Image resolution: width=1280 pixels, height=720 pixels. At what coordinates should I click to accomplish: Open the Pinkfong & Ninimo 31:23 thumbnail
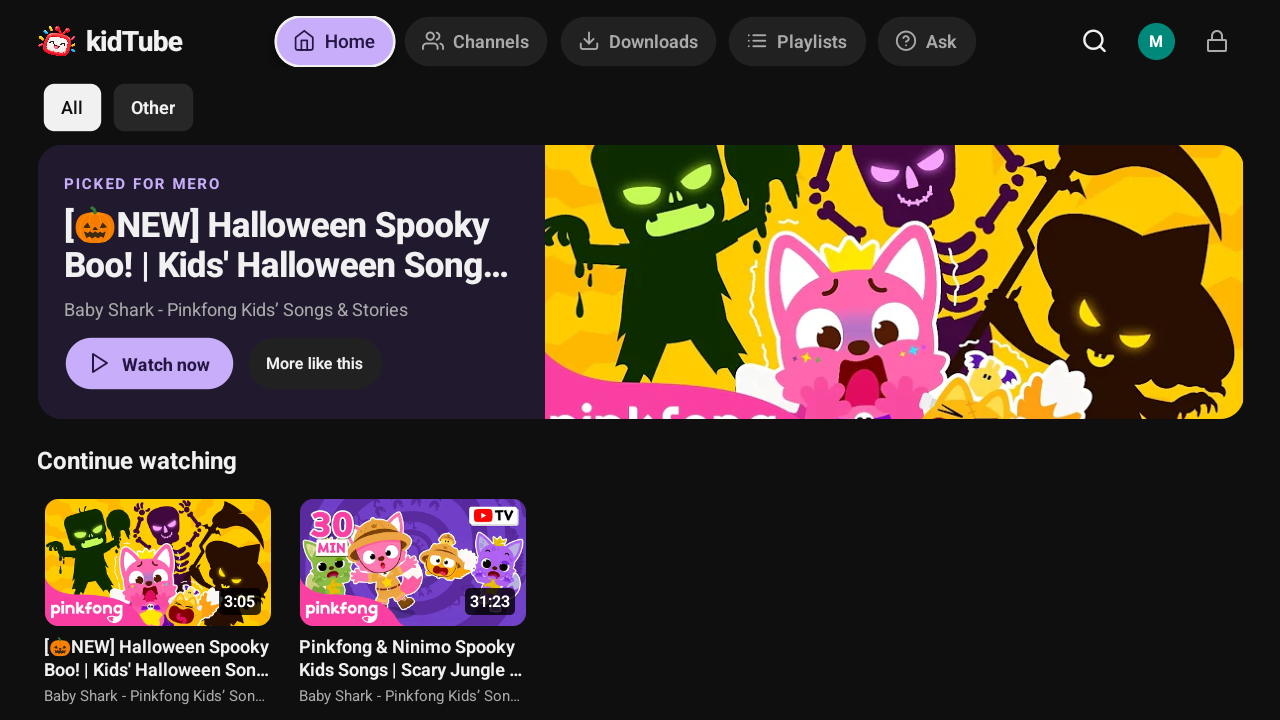413,562
